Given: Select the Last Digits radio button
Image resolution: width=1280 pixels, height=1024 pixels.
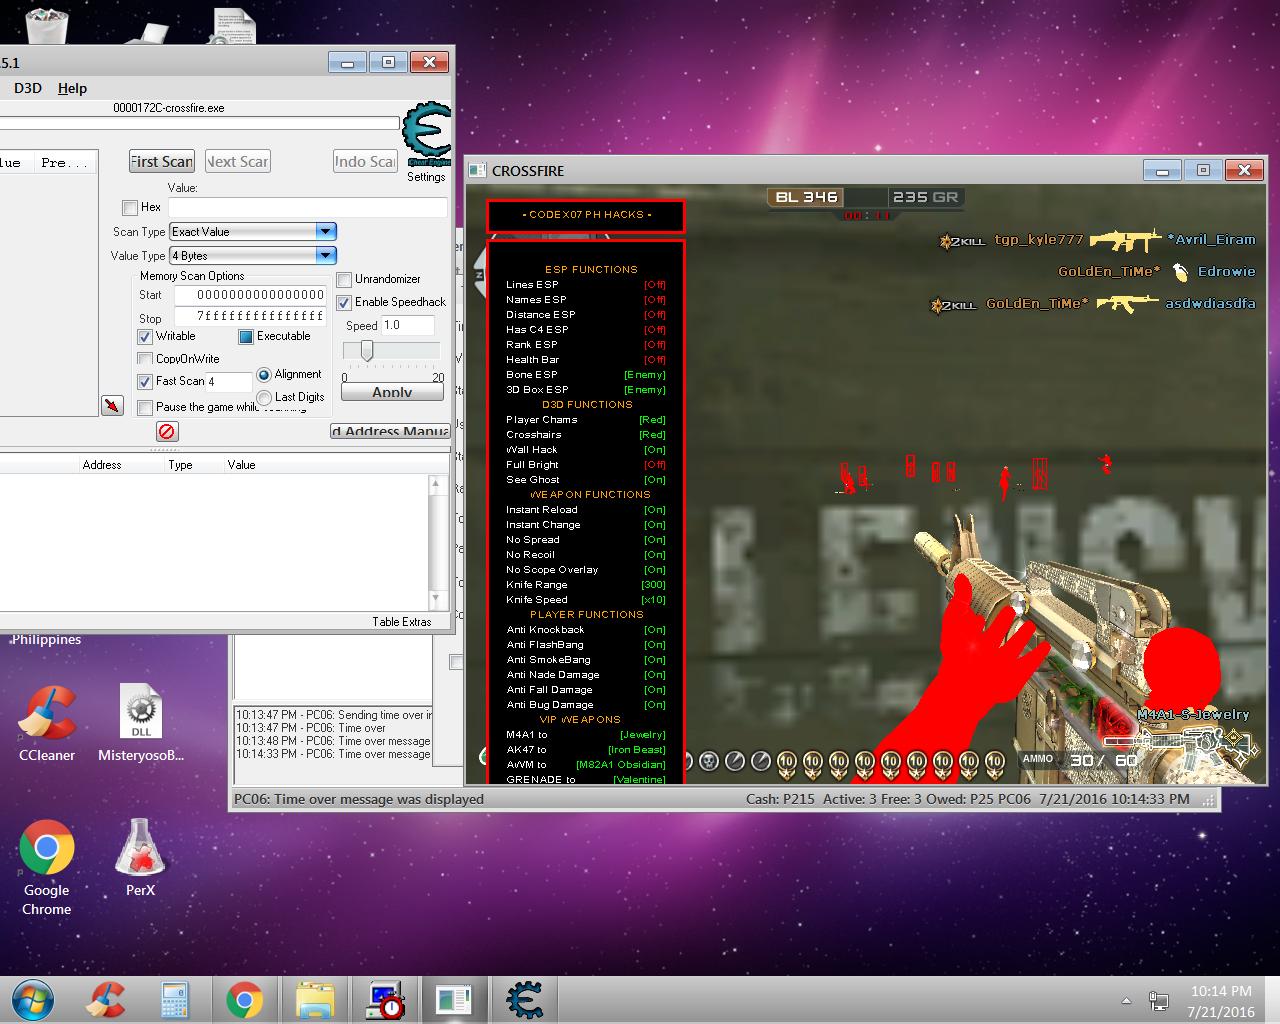Looking at the screenshot, I should [x=264, y=397].
